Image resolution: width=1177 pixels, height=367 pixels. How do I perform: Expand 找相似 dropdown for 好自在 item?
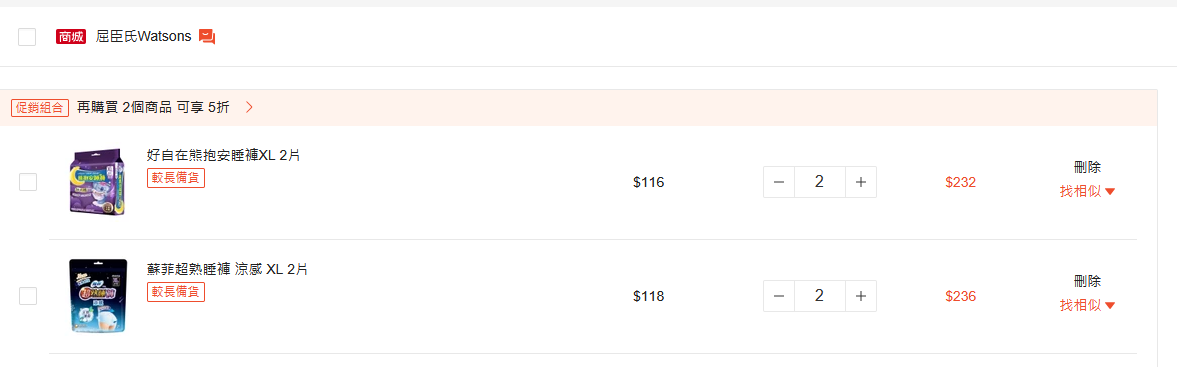(x=1088, y=191)
